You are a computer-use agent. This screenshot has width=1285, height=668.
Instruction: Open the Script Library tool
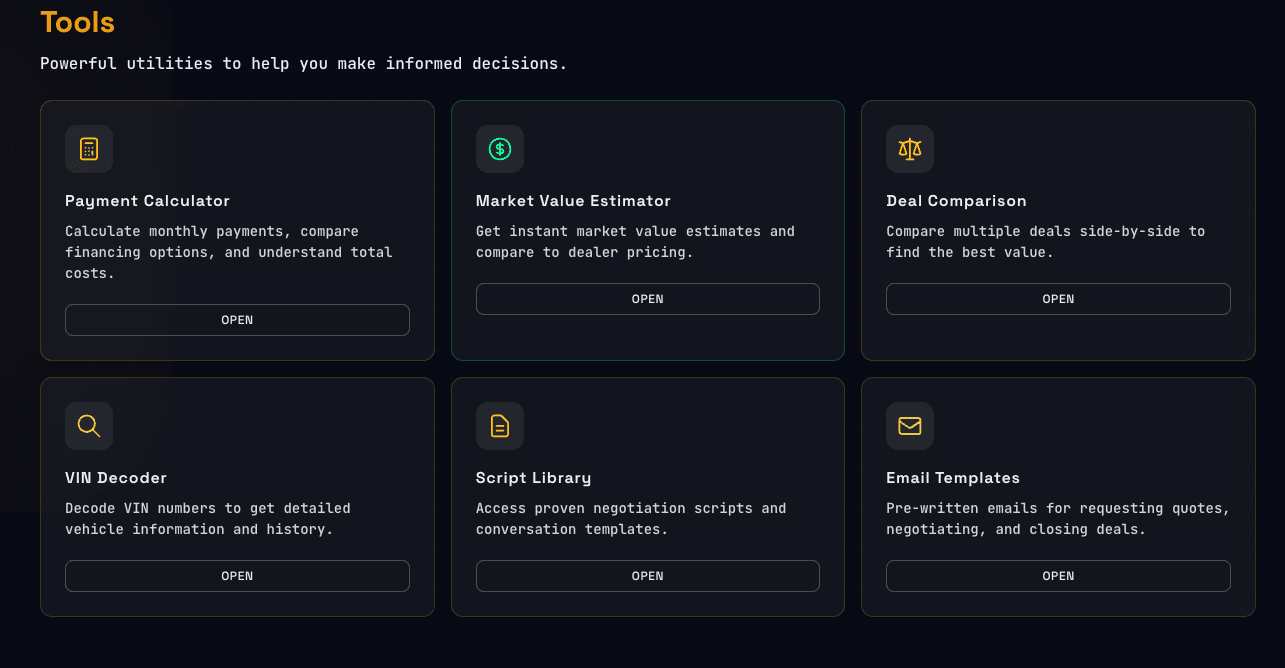(647, 575)
